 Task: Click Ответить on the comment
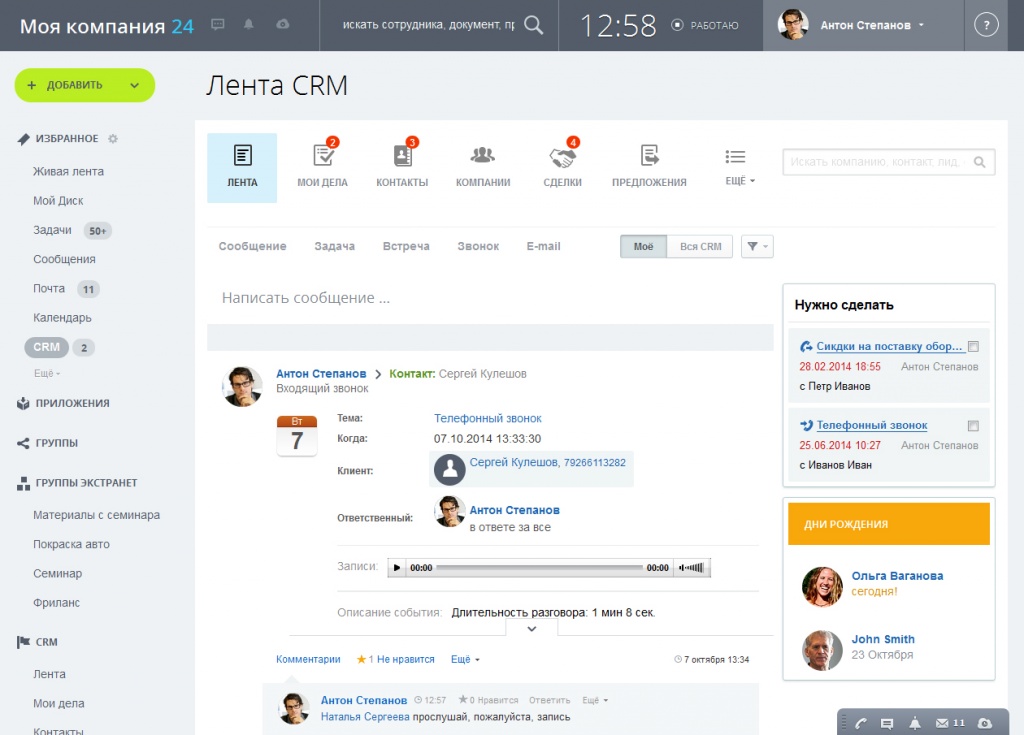549,700
